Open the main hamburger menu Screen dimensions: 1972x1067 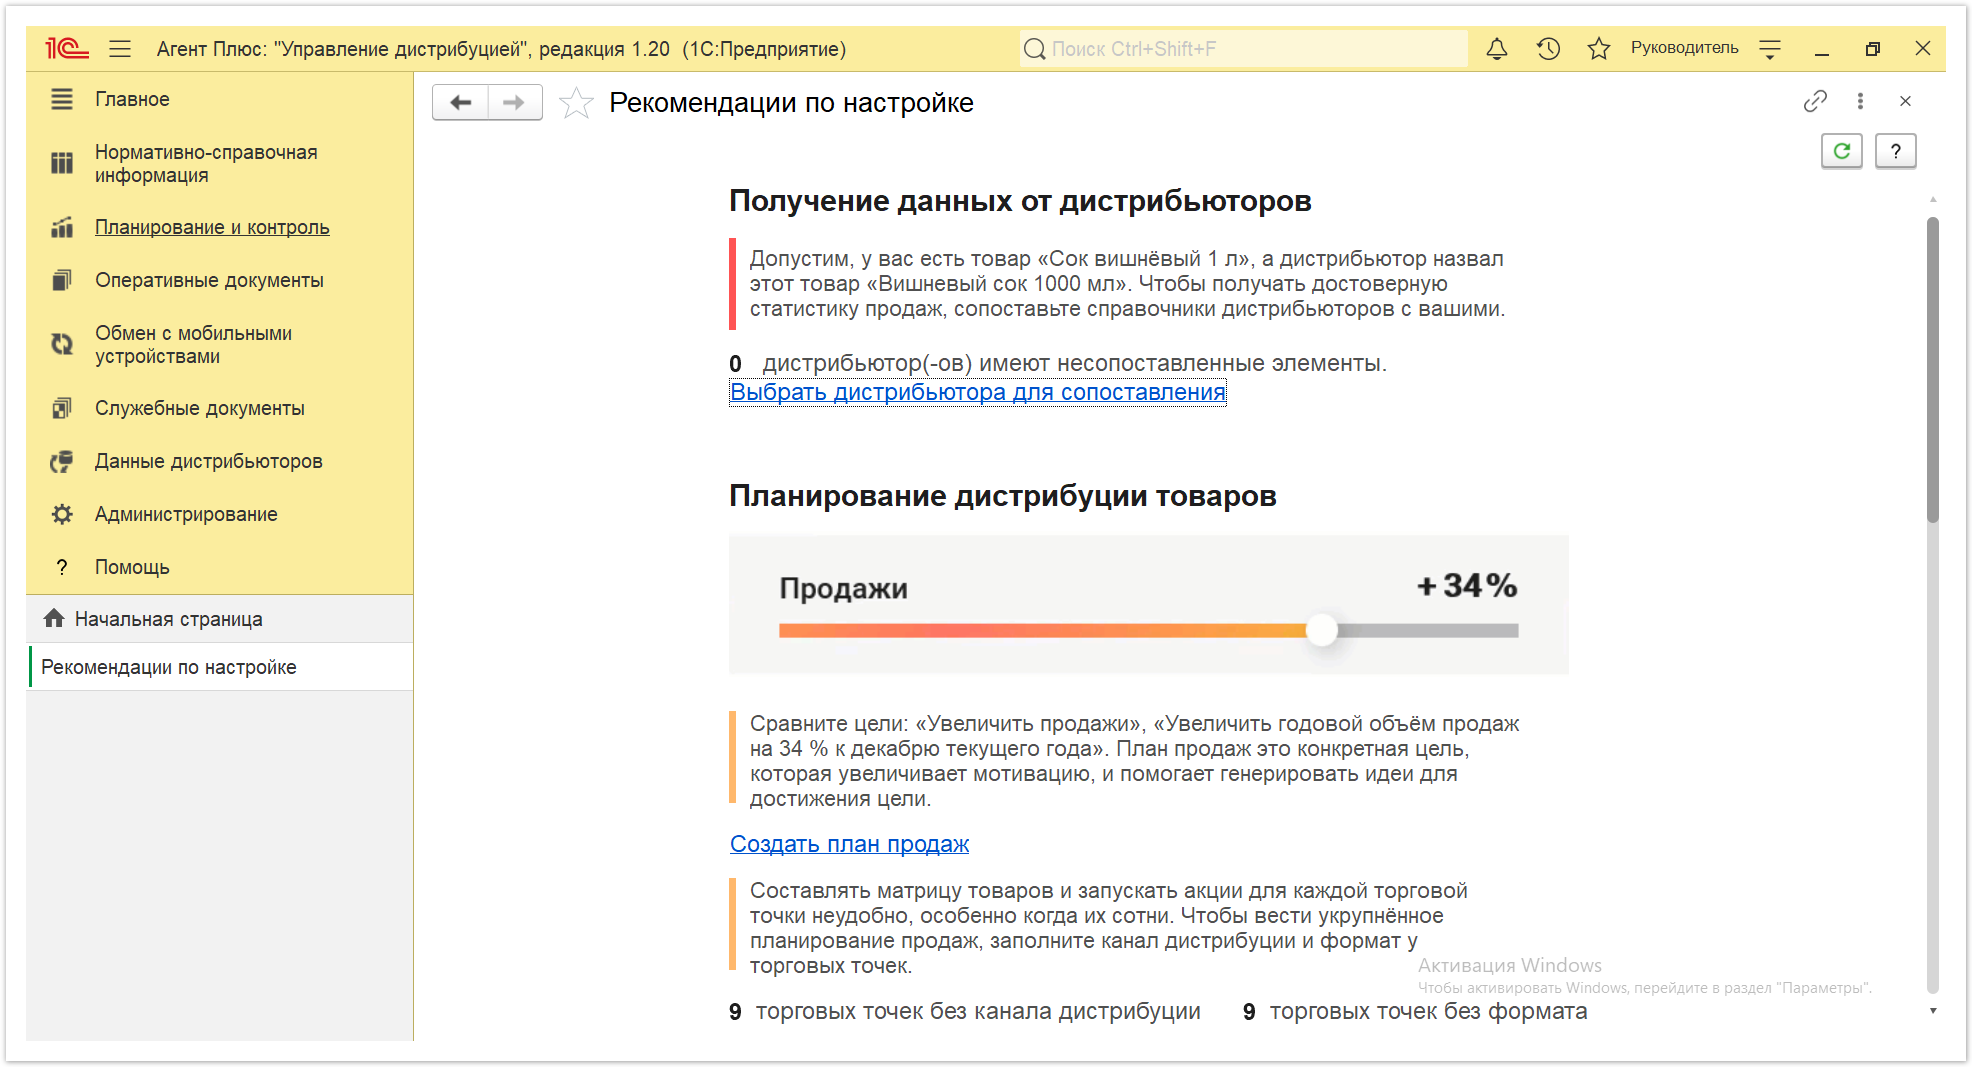(x=120, y=48)
